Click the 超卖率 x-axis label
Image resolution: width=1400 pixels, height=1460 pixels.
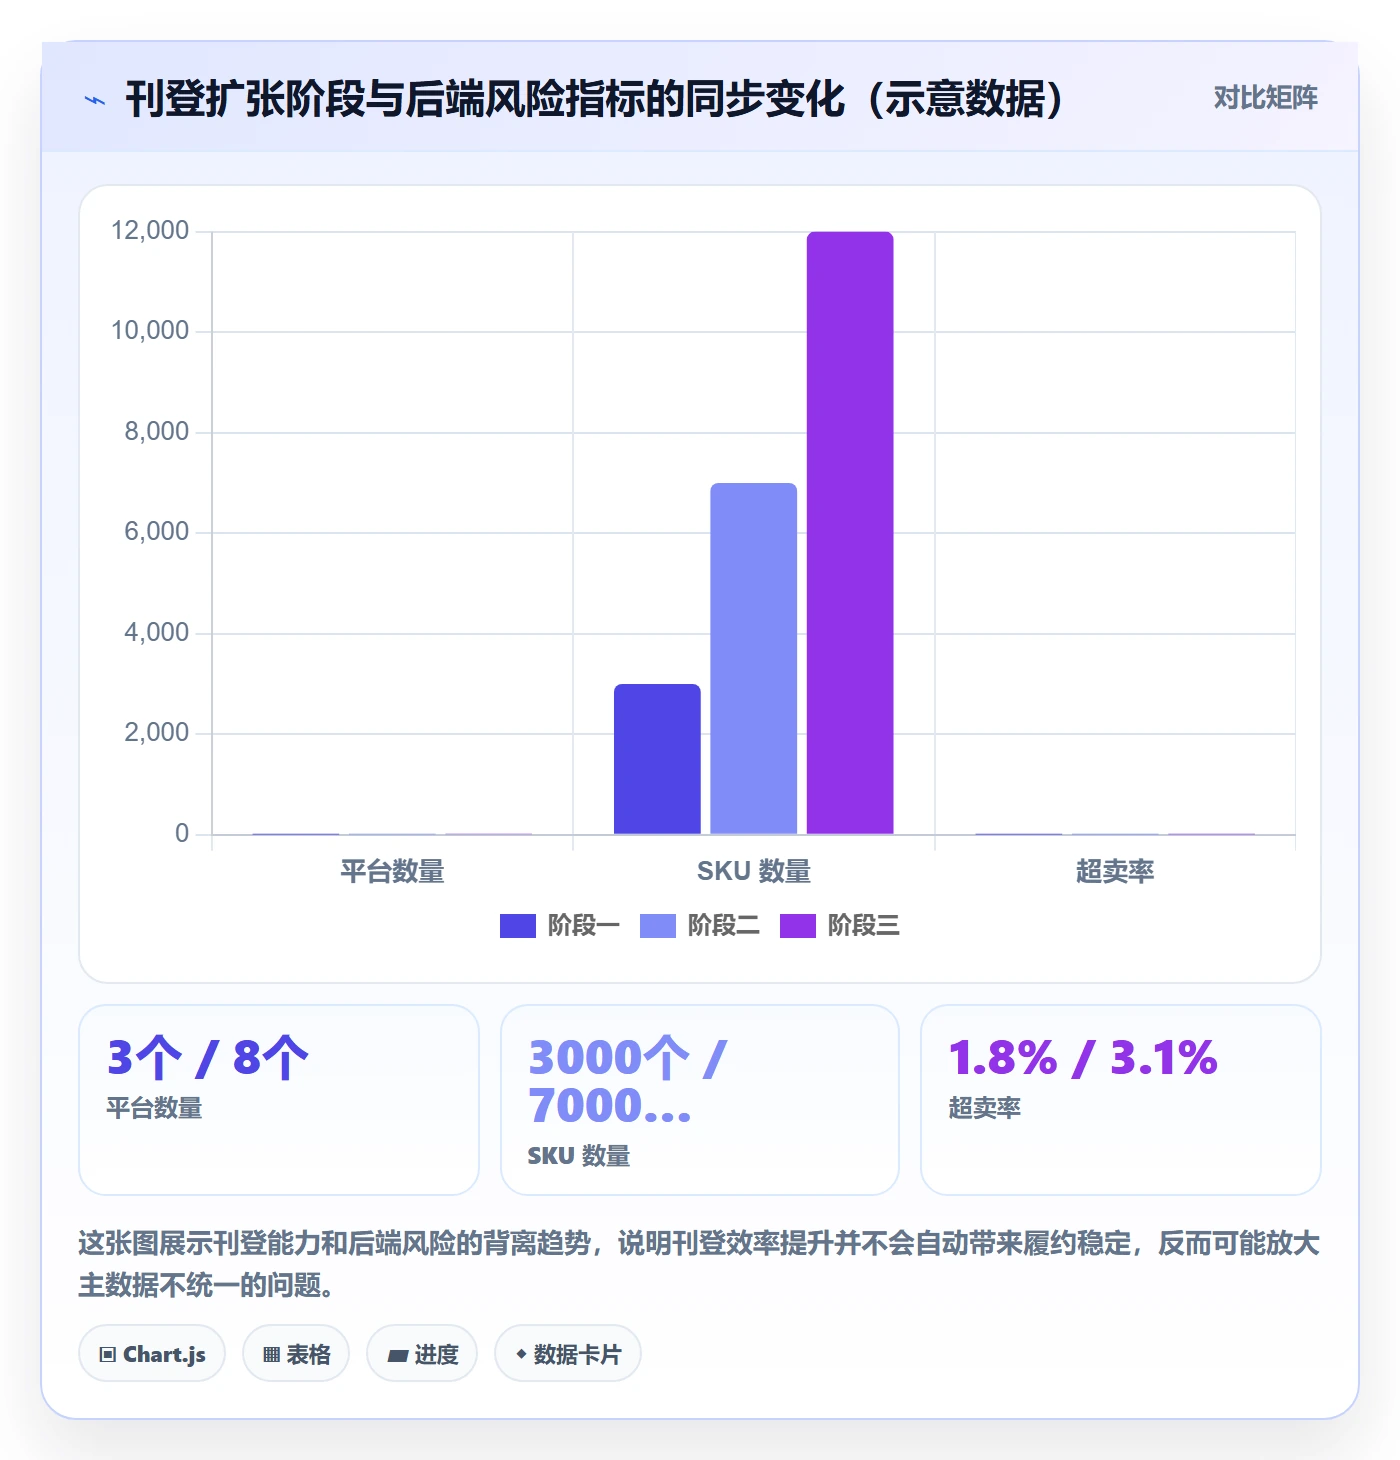1115,872
